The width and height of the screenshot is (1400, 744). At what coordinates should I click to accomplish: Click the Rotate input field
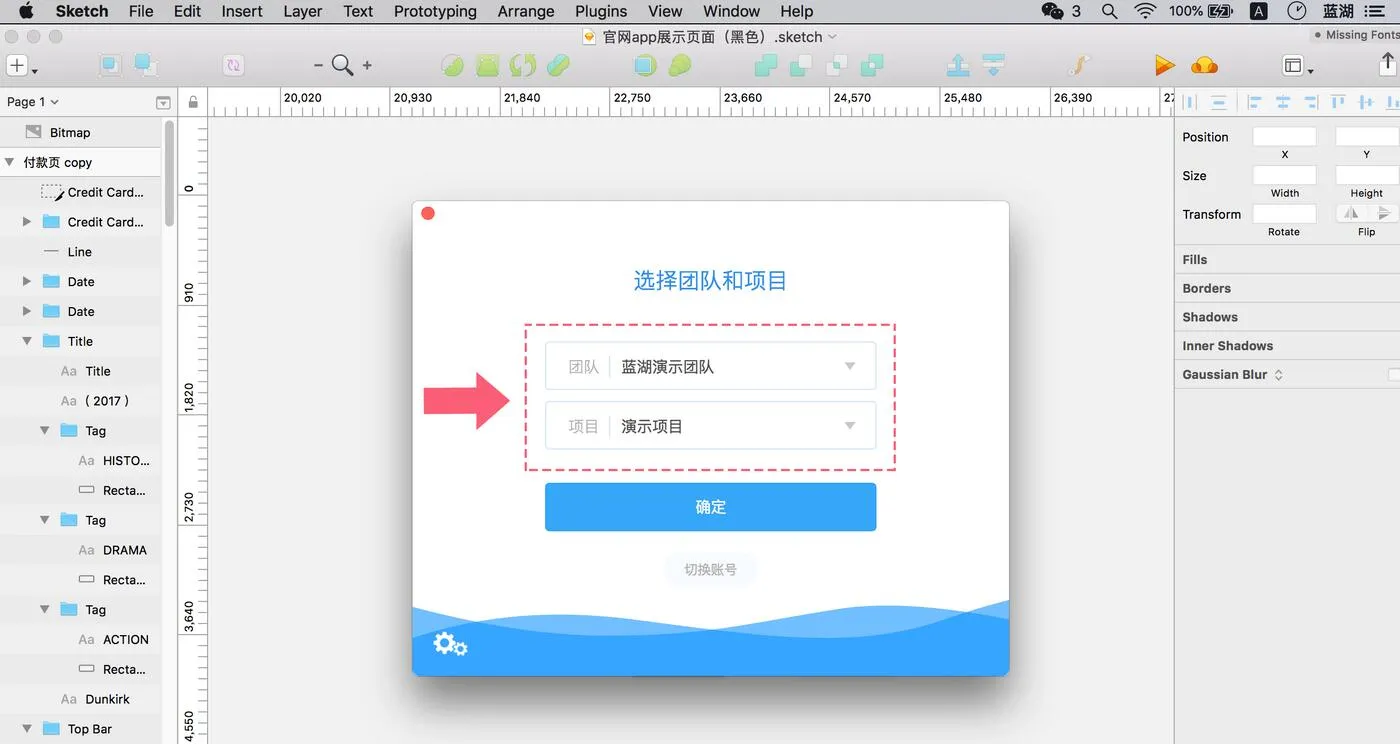pos(1284,213)
